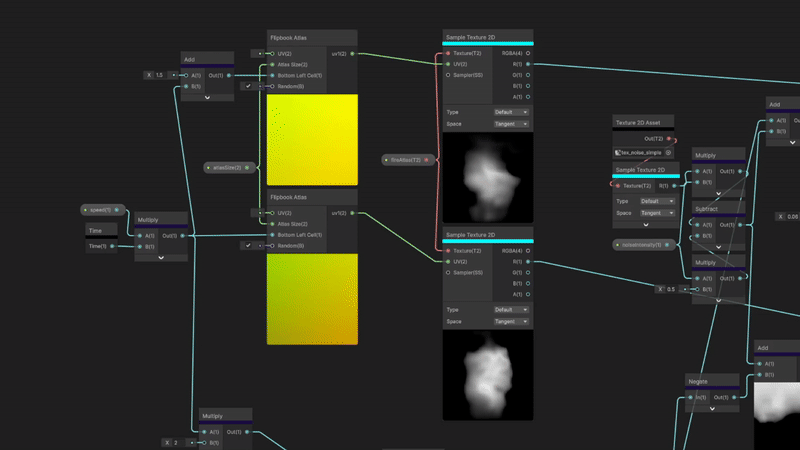Screen dimensions: 800x450
Task: Toggle Random checkbox on top Flipbook Atlas
Action: (x=248, y=86)
